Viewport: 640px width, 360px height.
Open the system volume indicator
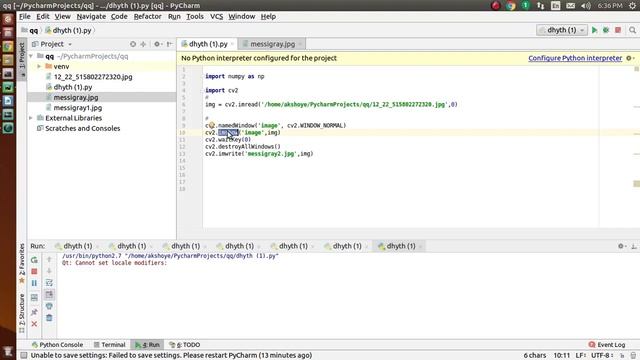tap(586, 6)
